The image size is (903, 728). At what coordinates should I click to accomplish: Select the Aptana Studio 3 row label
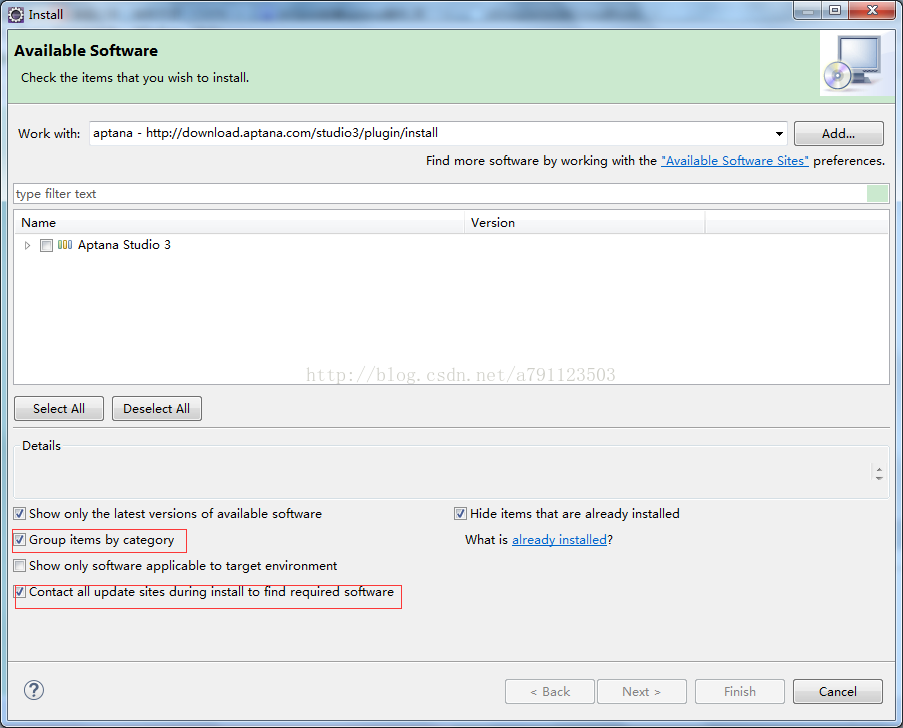coord(124,245)
